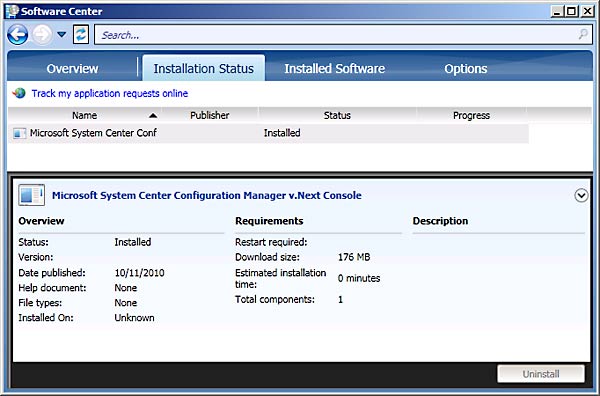The height and width of the screenshot is (396, 600).
Task: Collapse details with the chevron button
Action: (x=581, y=196)
